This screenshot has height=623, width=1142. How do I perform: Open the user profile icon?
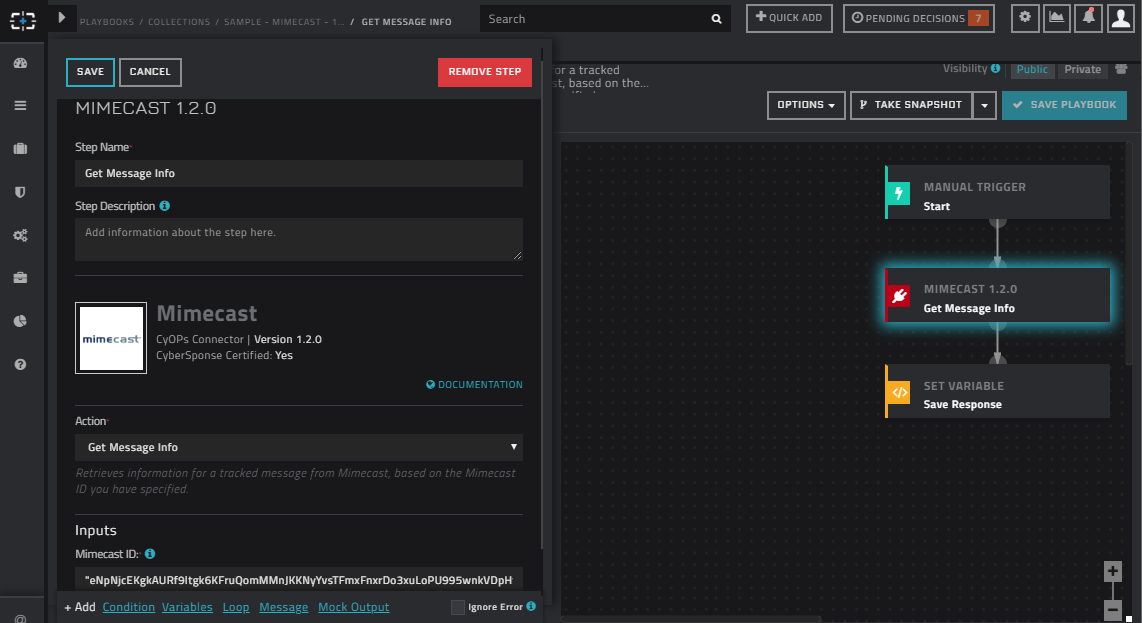coord(1120,18)
